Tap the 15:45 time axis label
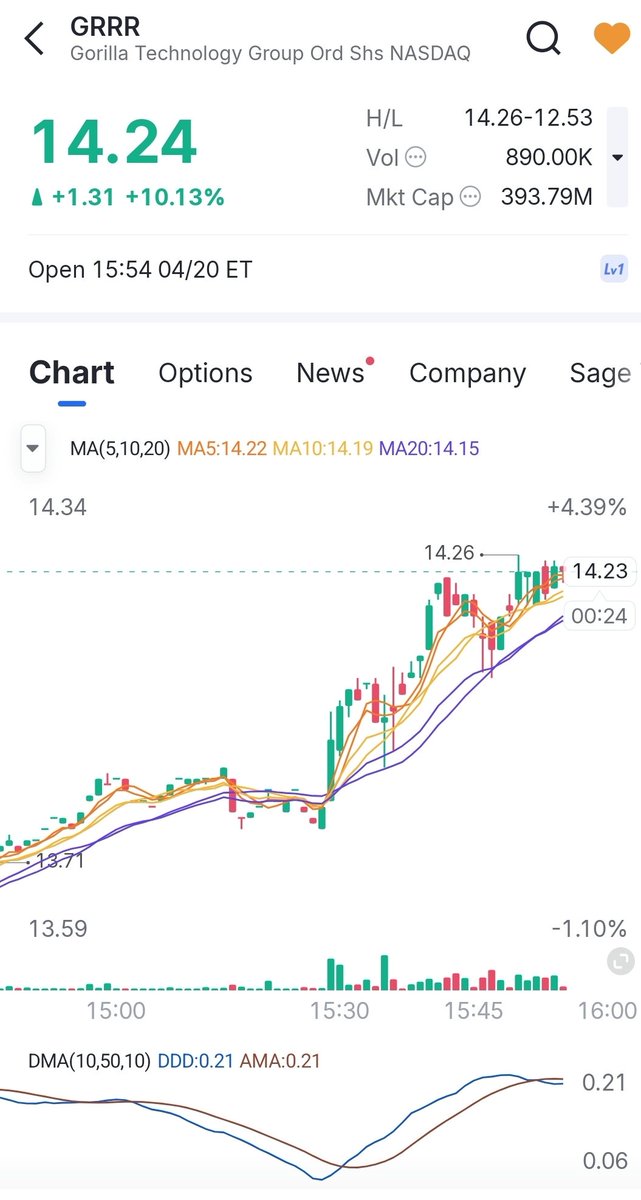The height and width of the screenshot is (1200, 641). coord(474,1011)
